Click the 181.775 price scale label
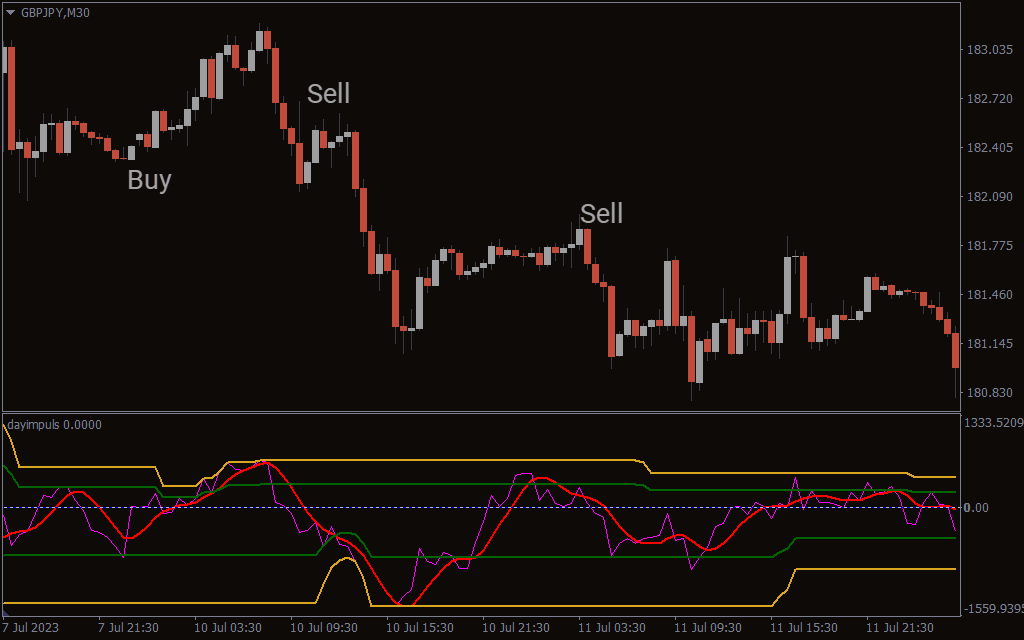The image size is (1024, 640). tap(990, 246)
